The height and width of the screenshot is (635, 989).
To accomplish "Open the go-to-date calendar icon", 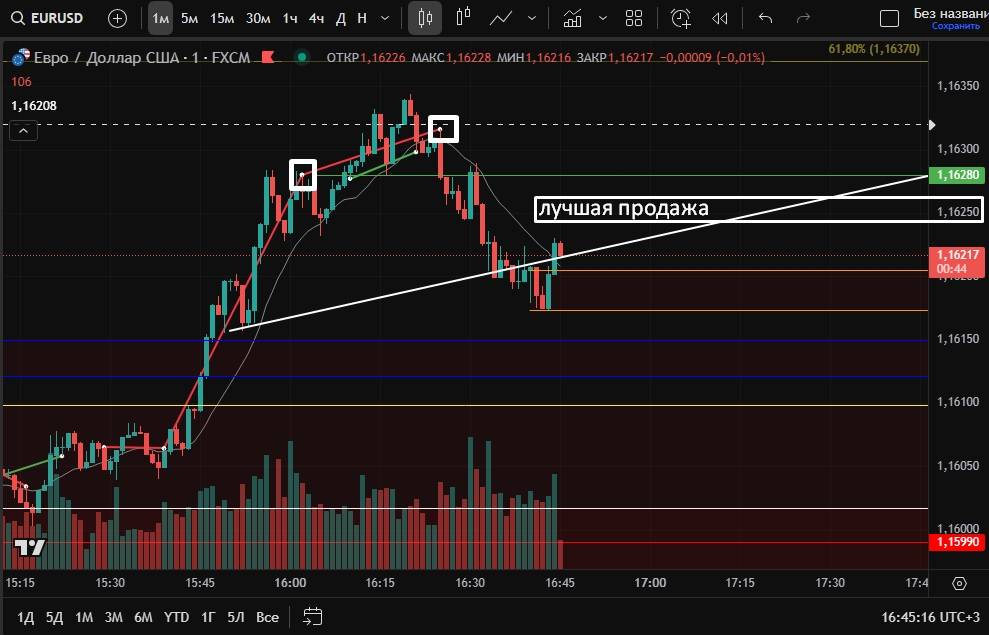I will (x=313, y=616).
